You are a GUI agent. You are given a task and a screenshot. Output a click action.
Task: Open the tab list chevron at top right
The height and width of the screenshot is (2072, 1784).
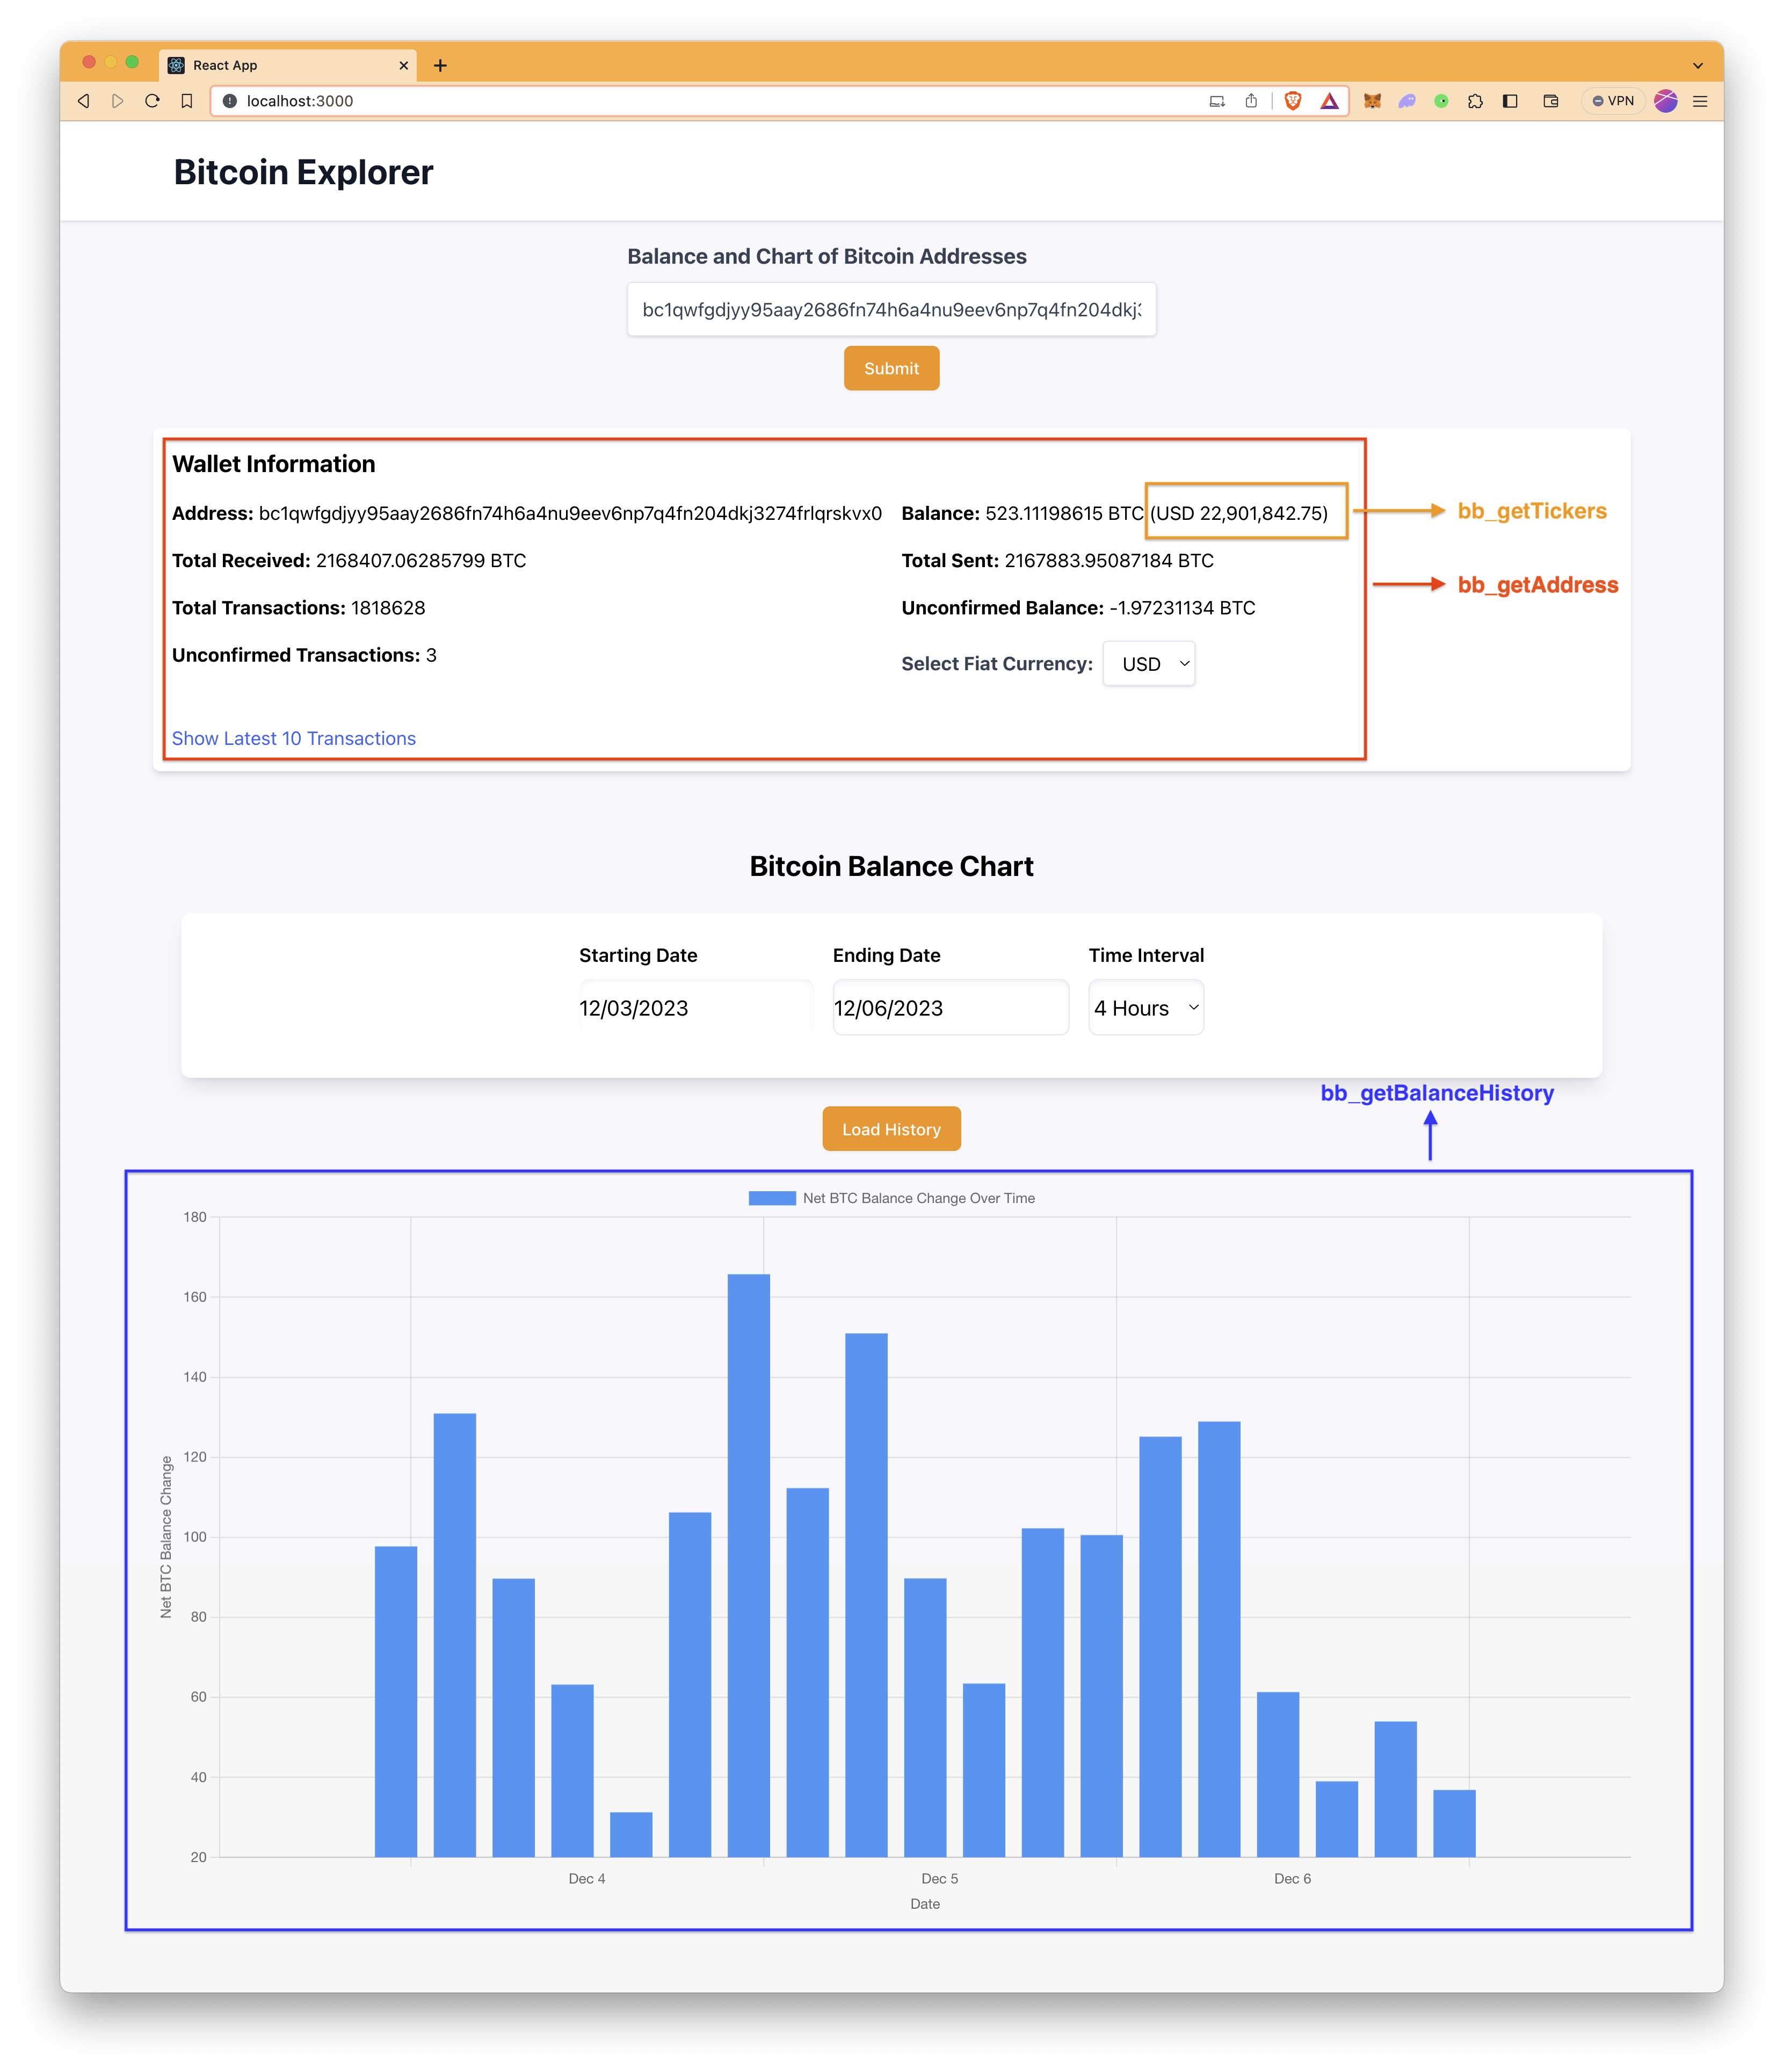pos(1697,66)
